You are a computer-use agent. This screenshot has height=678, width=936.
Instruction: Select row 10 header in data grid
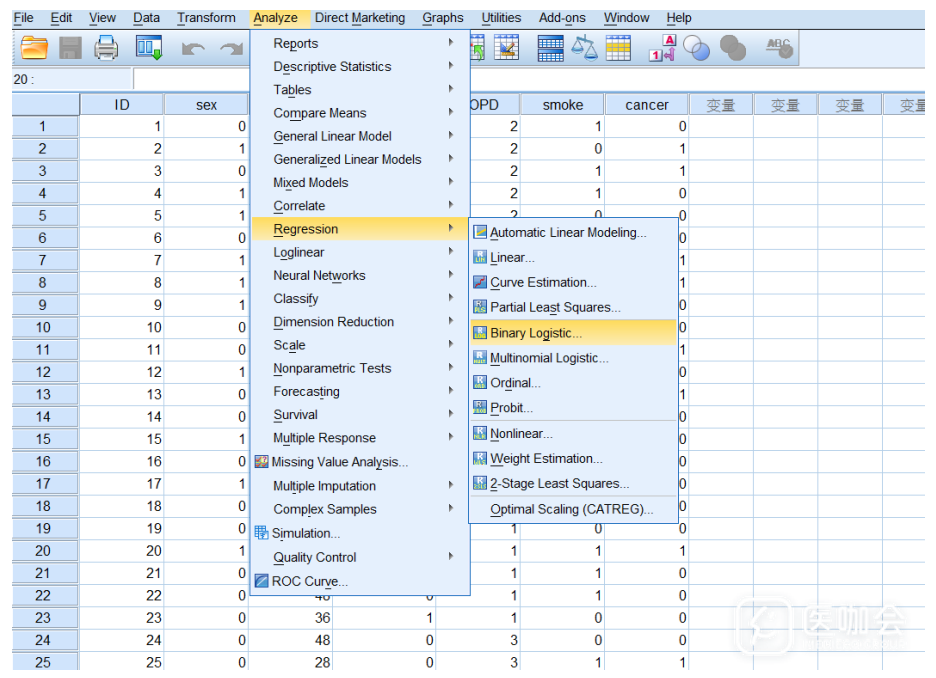pyautogui.click(x=43, y=328)
